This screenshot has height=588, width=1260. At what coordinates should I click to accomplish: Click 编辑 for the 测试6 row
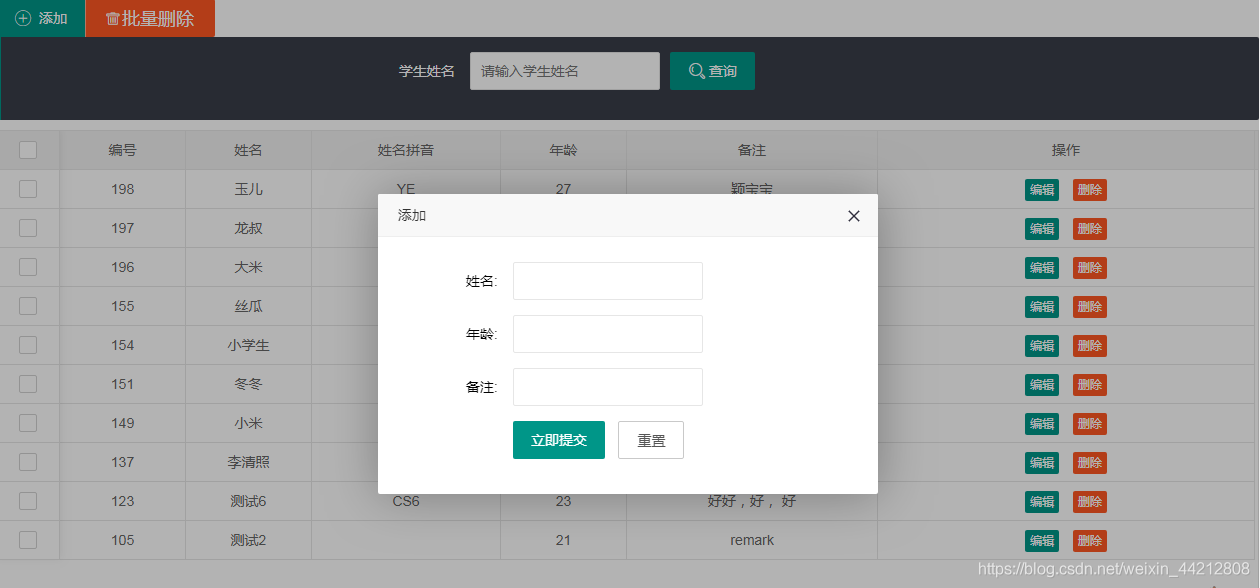pyautogui.click(x=1041, y=501)
